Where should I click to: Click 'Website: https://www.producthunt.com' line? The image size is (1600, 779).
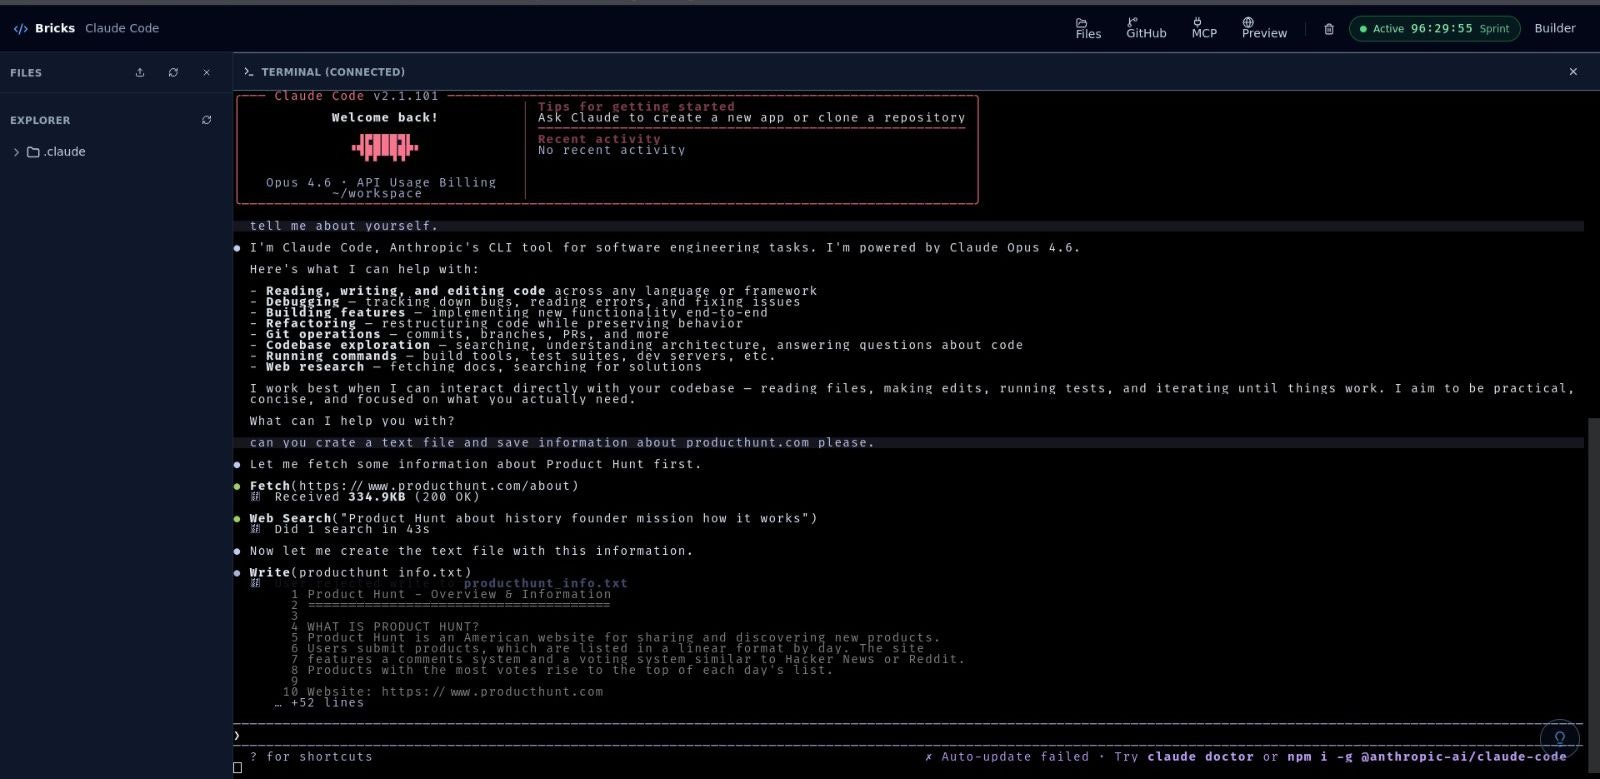pos(455,692)
